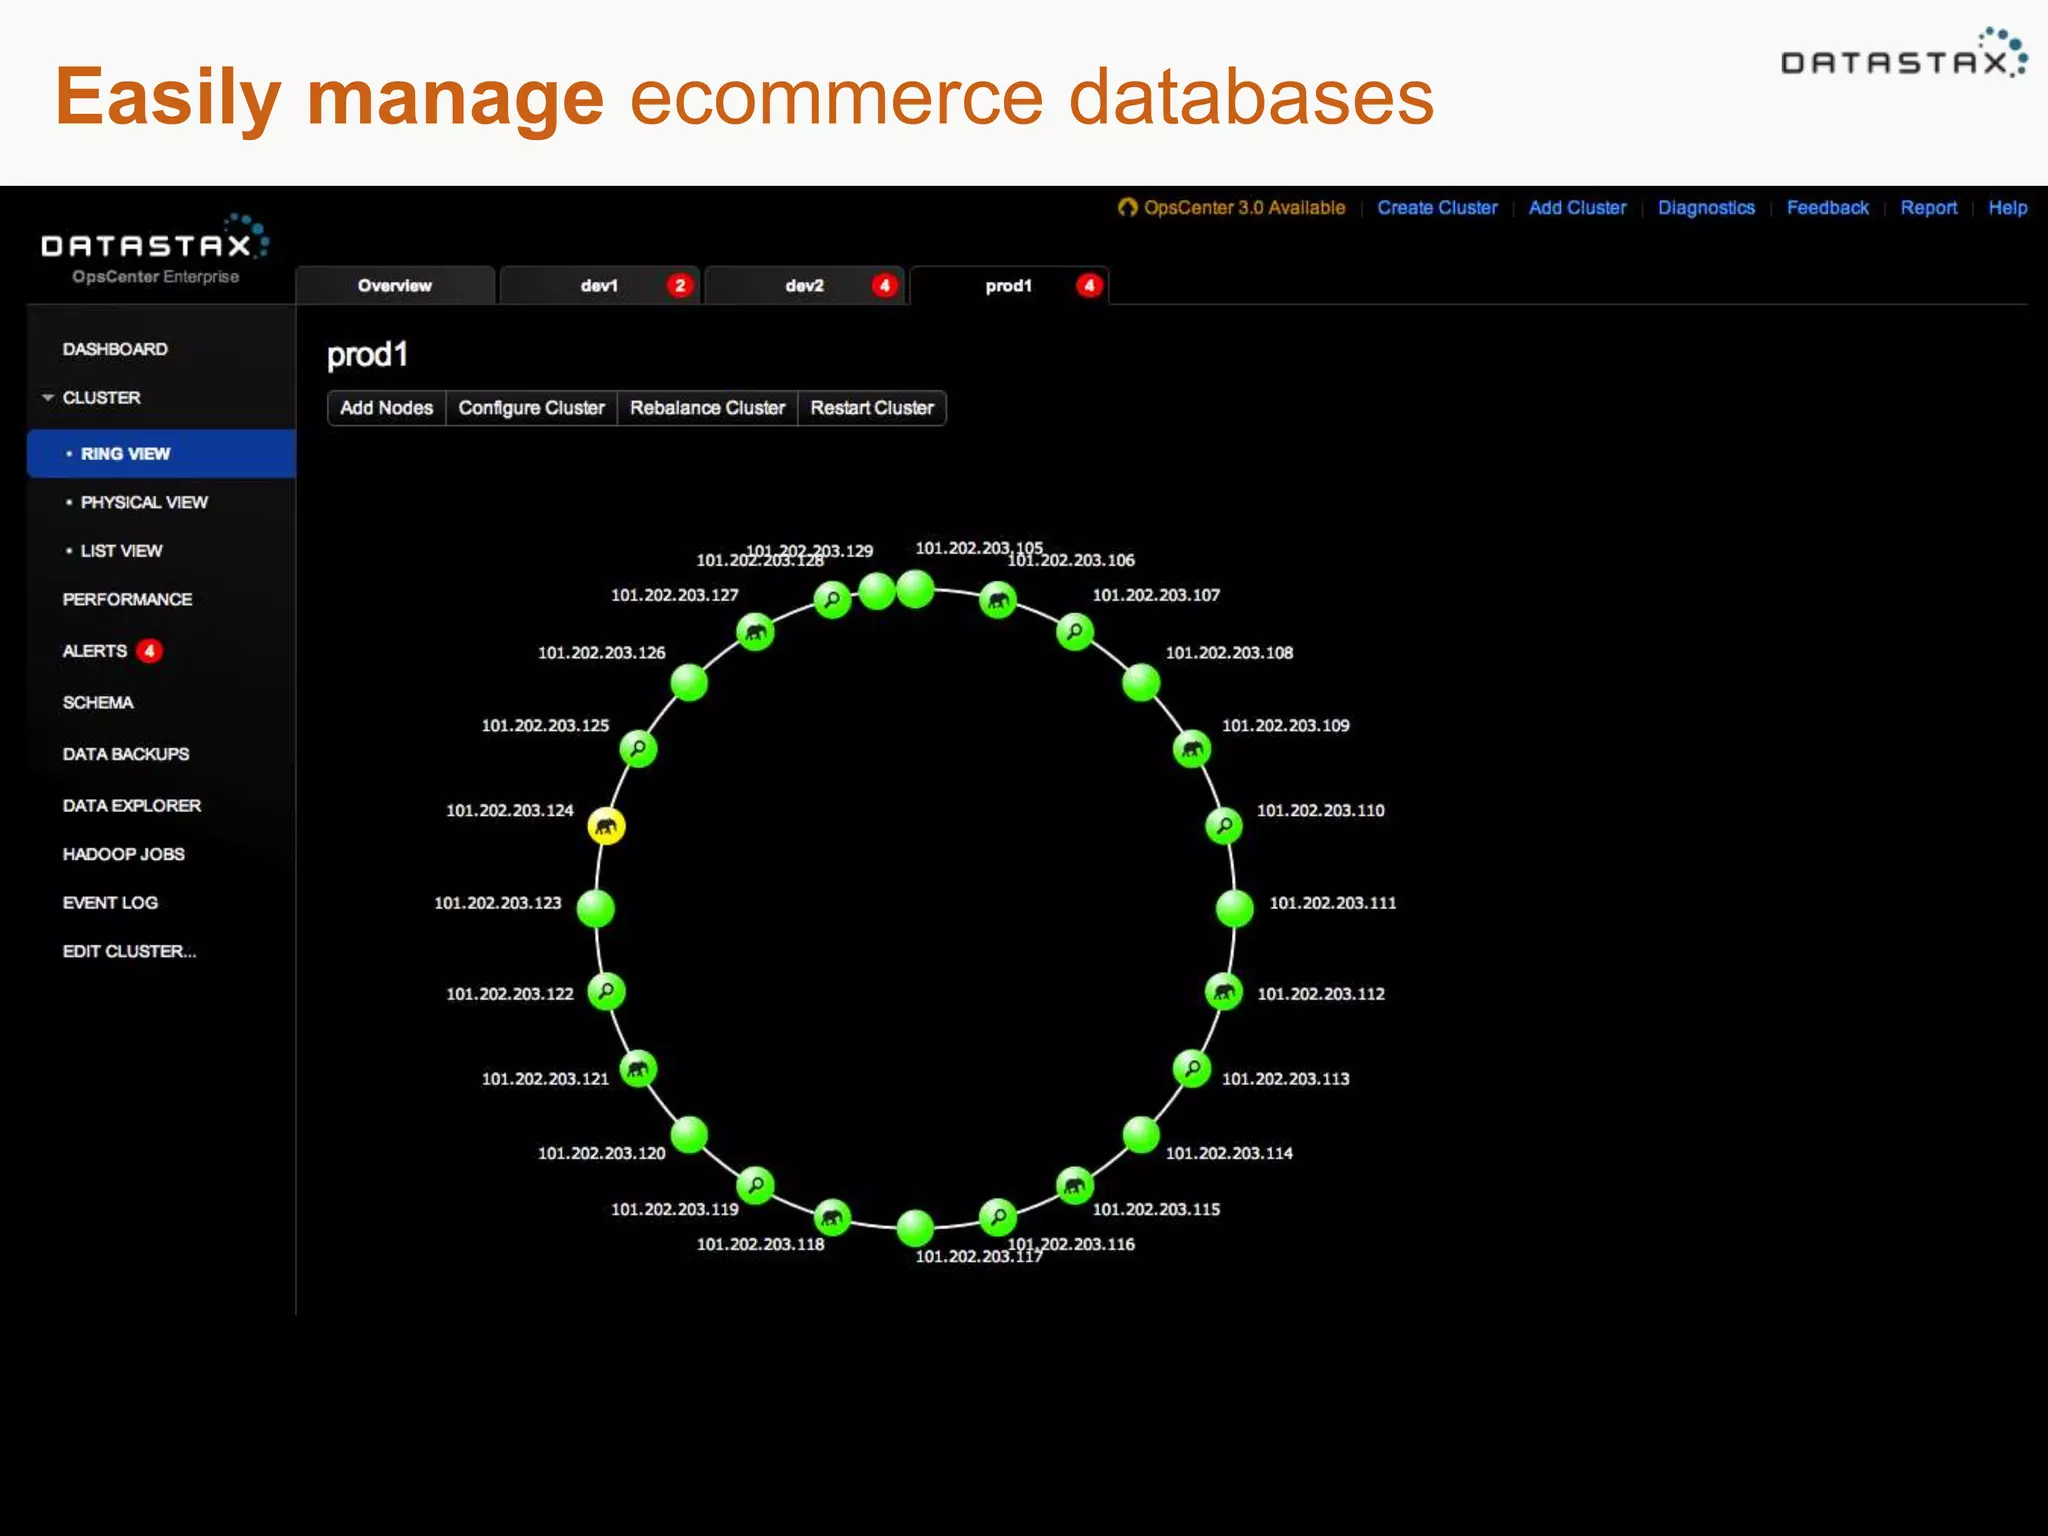Select plain node 101.202.203.126
Image resolution: width=2048 pixels, height=1536 pixels.
(689, 683)
